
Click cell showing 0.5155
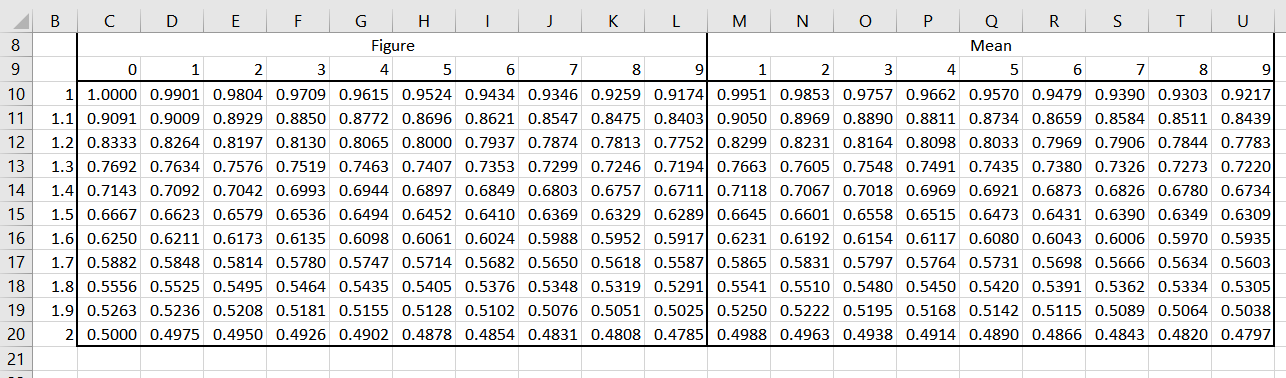[360, 311]
